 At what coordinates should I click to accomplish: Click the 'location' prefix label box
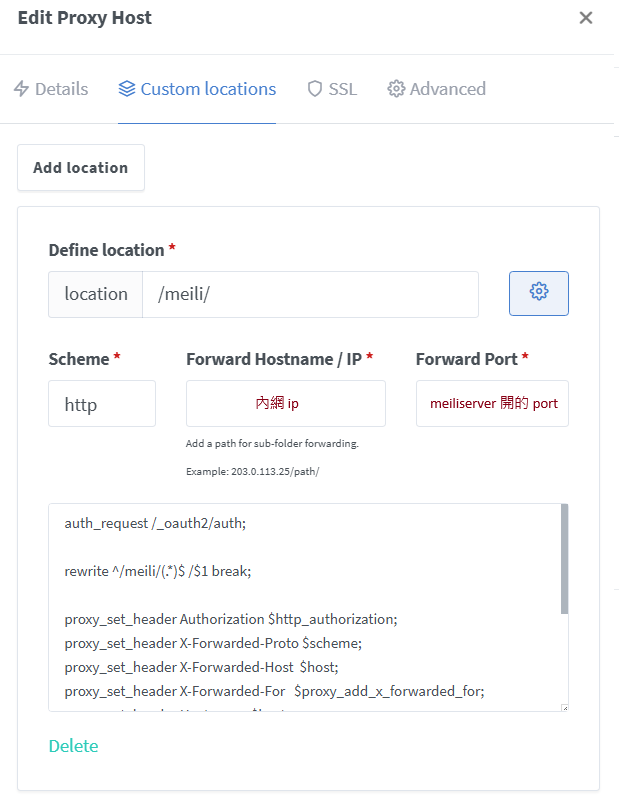pyautogui.click(x=96, y=294)
